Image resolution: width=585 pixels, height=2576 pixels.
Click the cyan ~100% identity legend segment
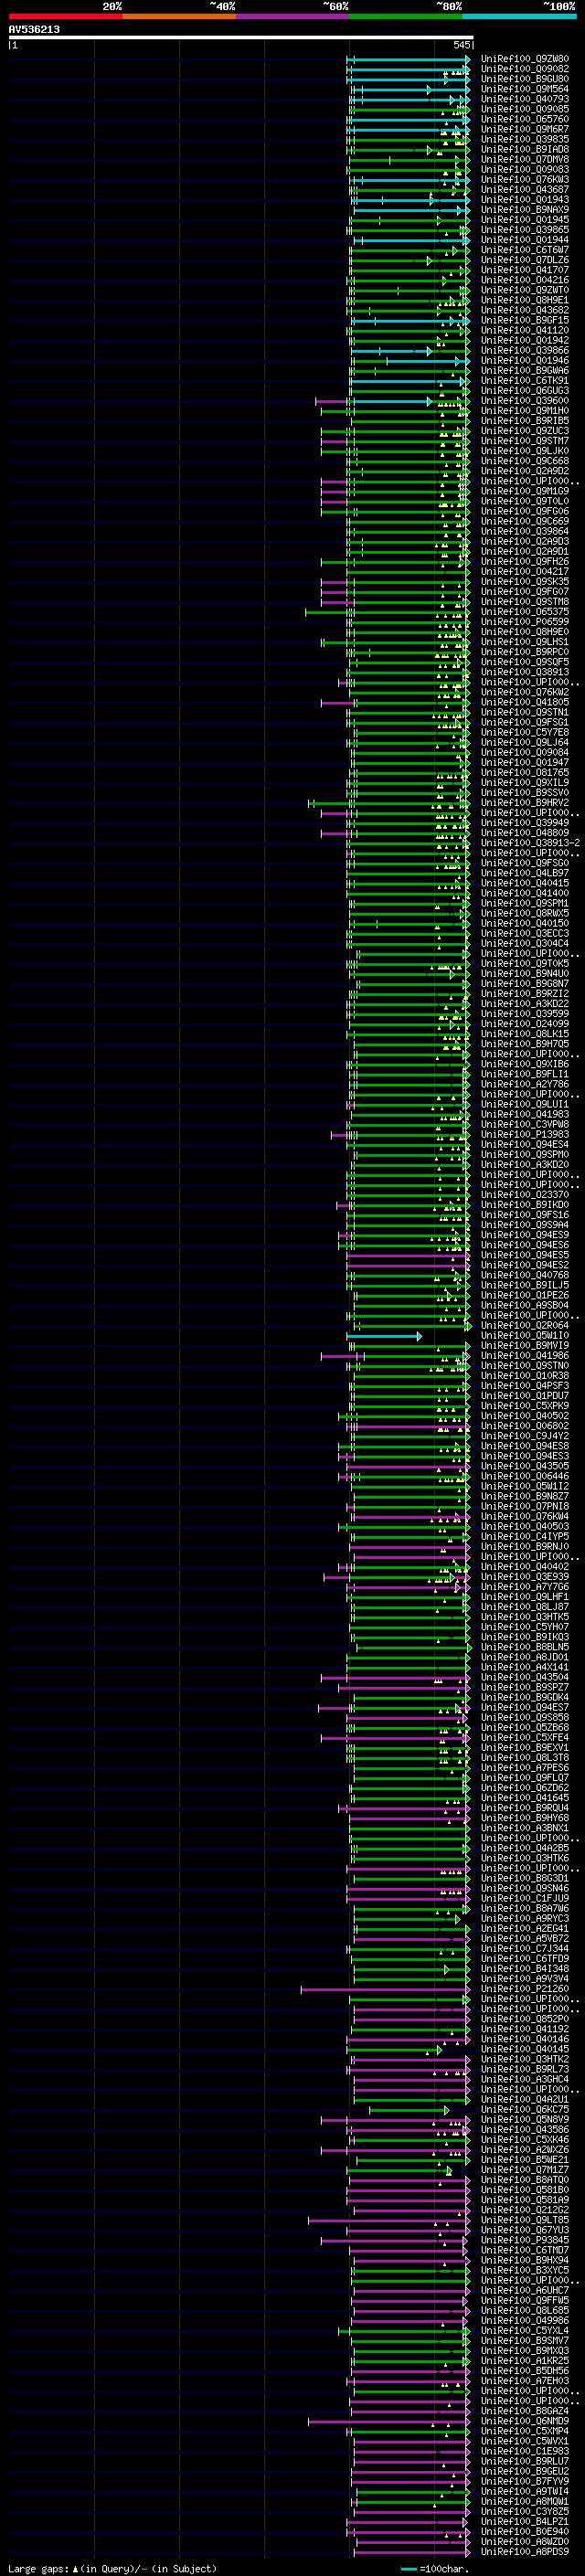pos(519,16)
